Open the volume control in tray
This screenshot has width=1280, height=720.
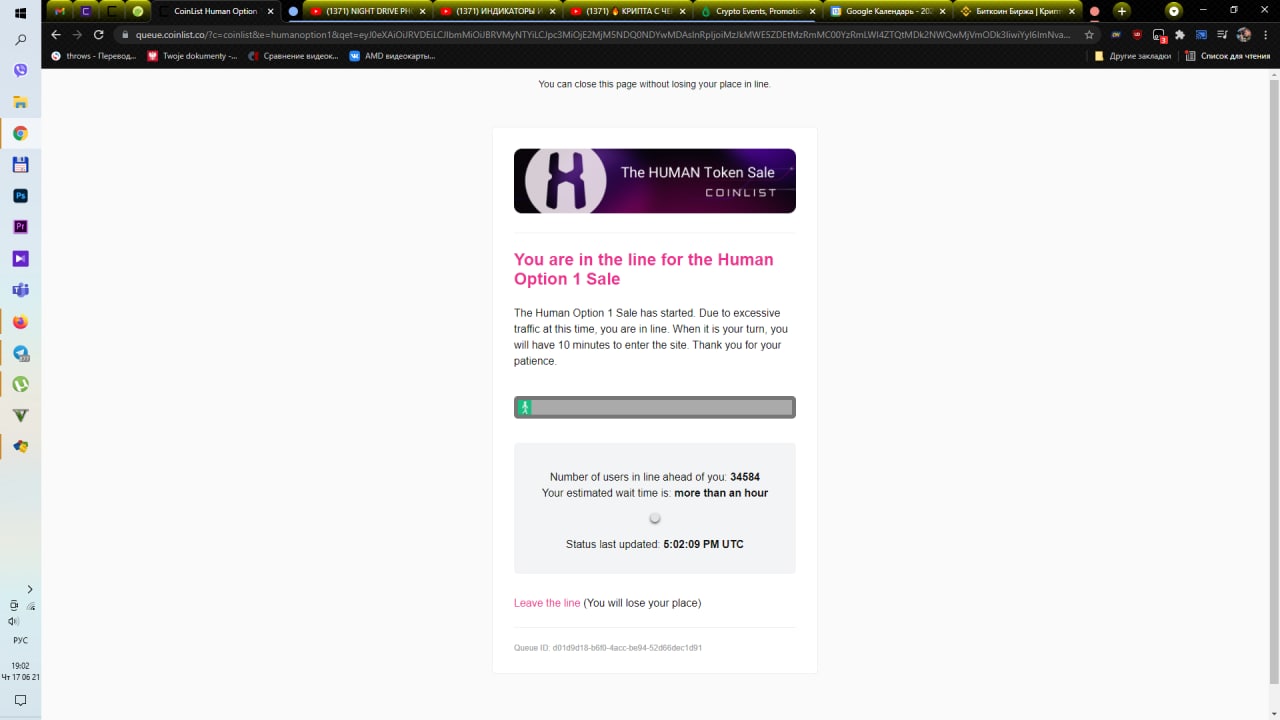(x=13, y=621)
